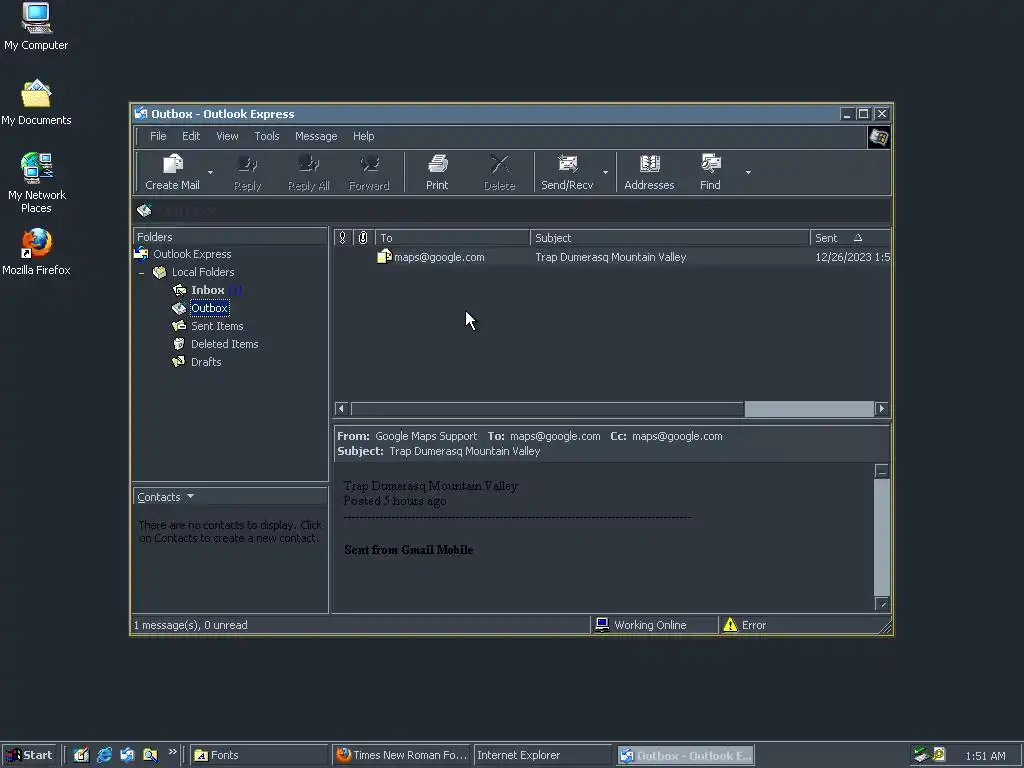Click the message envelope icon in list
This screenshot has height=768, width=1024.
384,257
